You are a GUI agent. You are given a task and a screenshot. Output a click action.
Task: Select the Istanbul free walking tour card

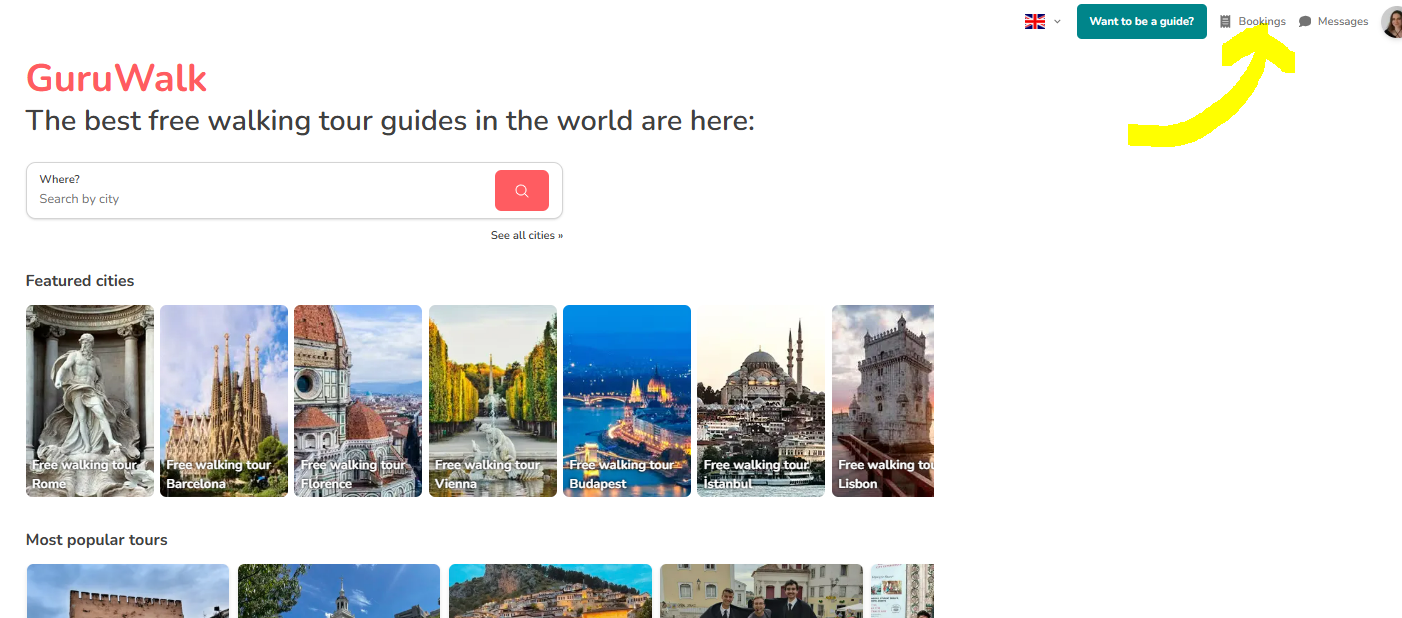761,401
